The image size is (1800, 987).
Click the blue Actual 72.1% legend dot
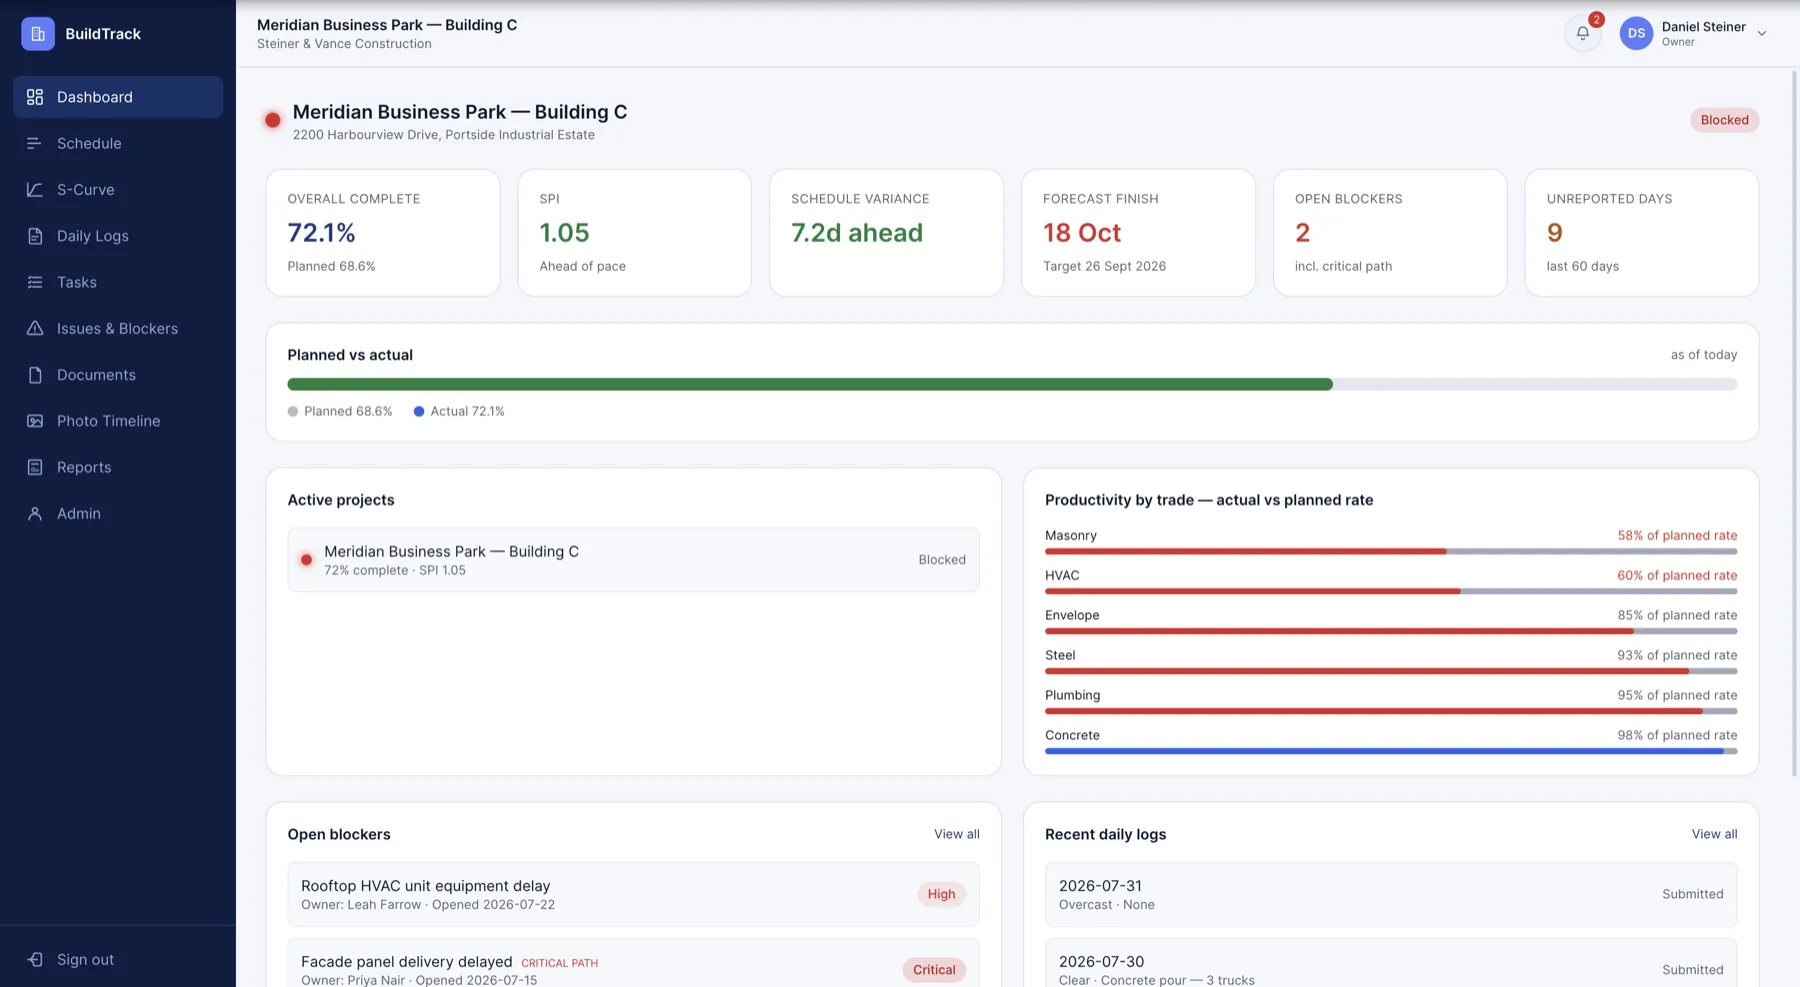pyautogui.click(x=419, y=411)
